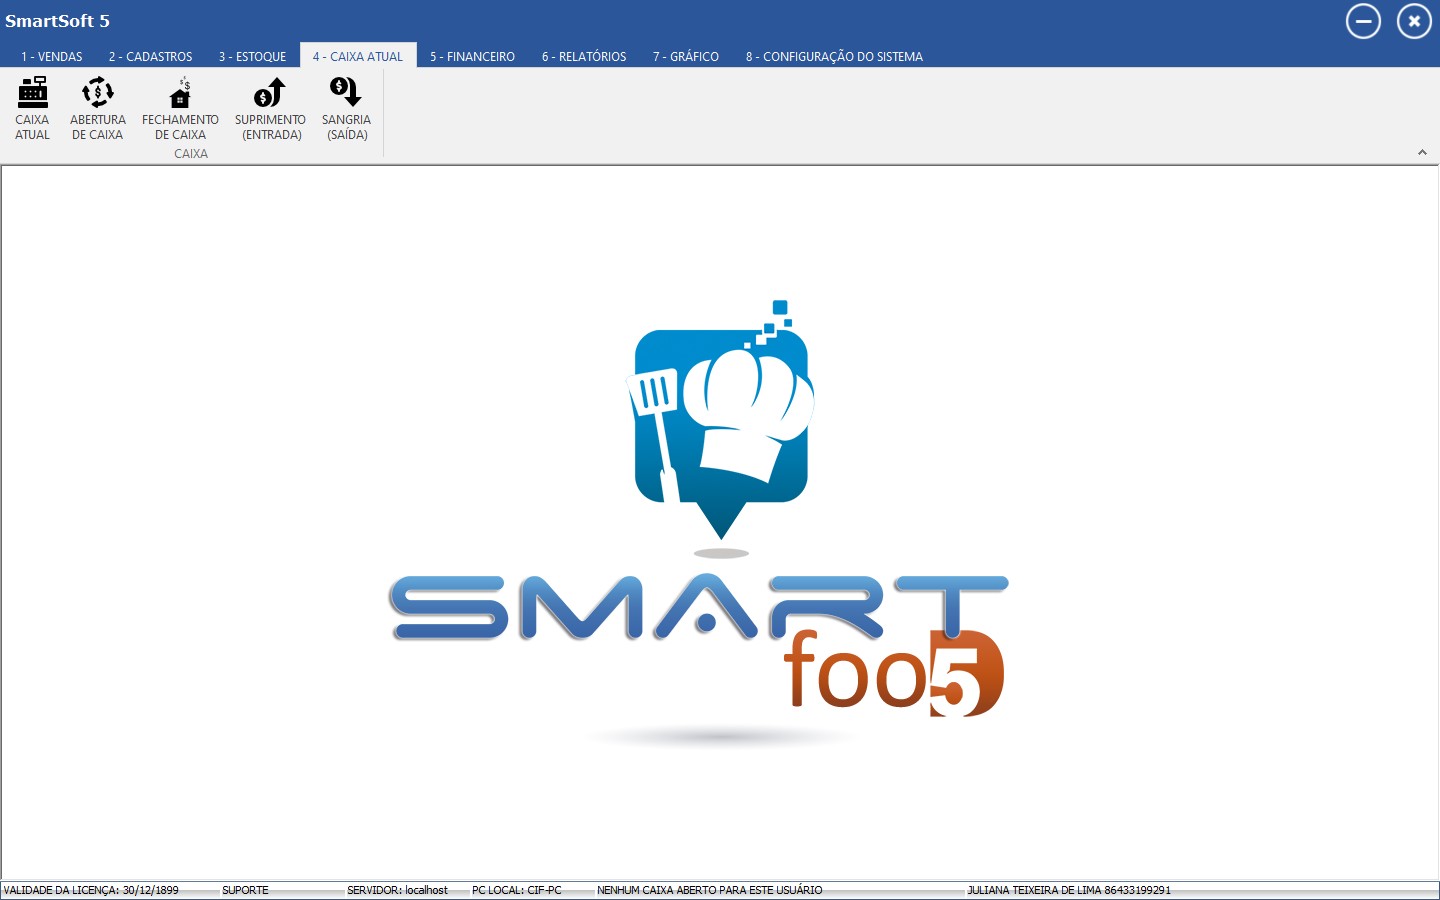1440x900 pixels.
Task: Click the Abertura de Caixa icon
Action: click(x=97, y=108)
